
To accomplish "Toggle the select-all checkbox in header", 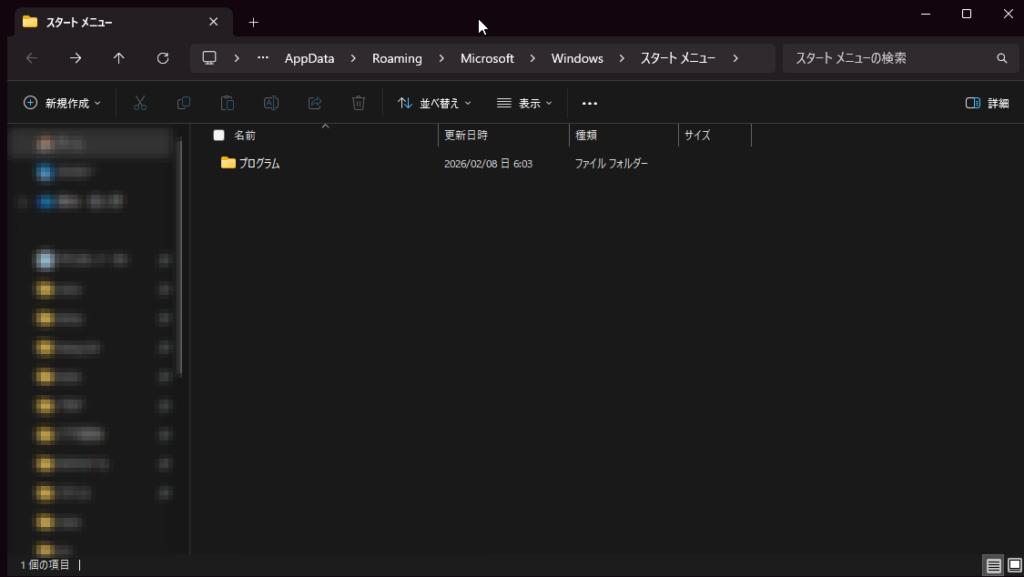I will 219,135.
